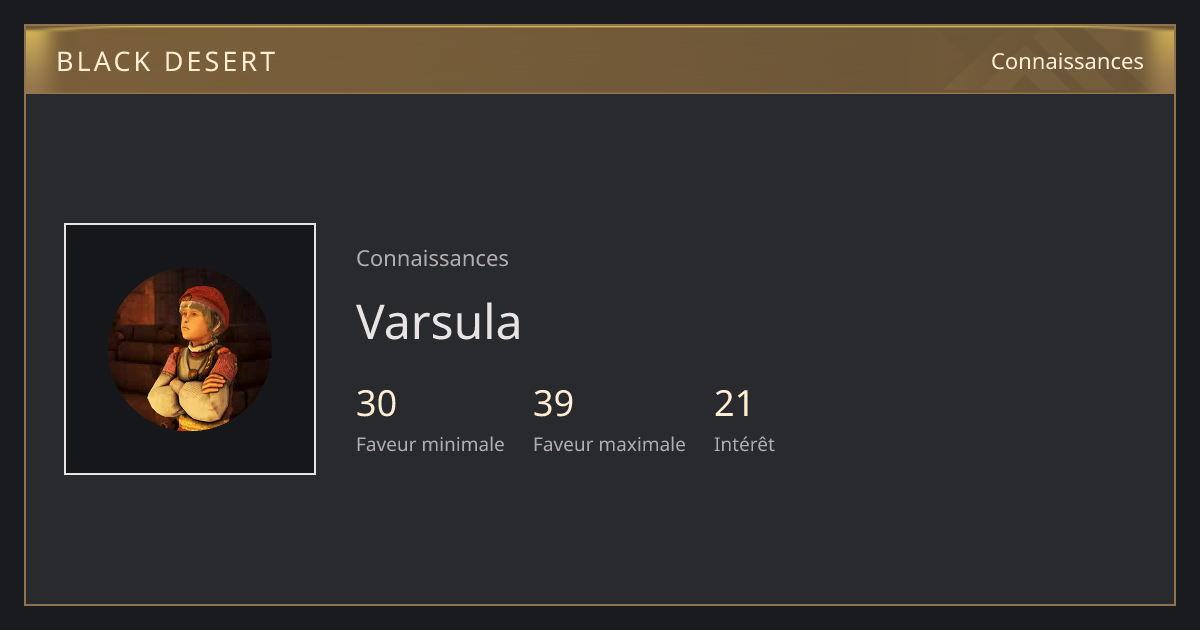Click the gold header banner center
This screenshot has width=1200, height=630.
[x=600, y=60]
